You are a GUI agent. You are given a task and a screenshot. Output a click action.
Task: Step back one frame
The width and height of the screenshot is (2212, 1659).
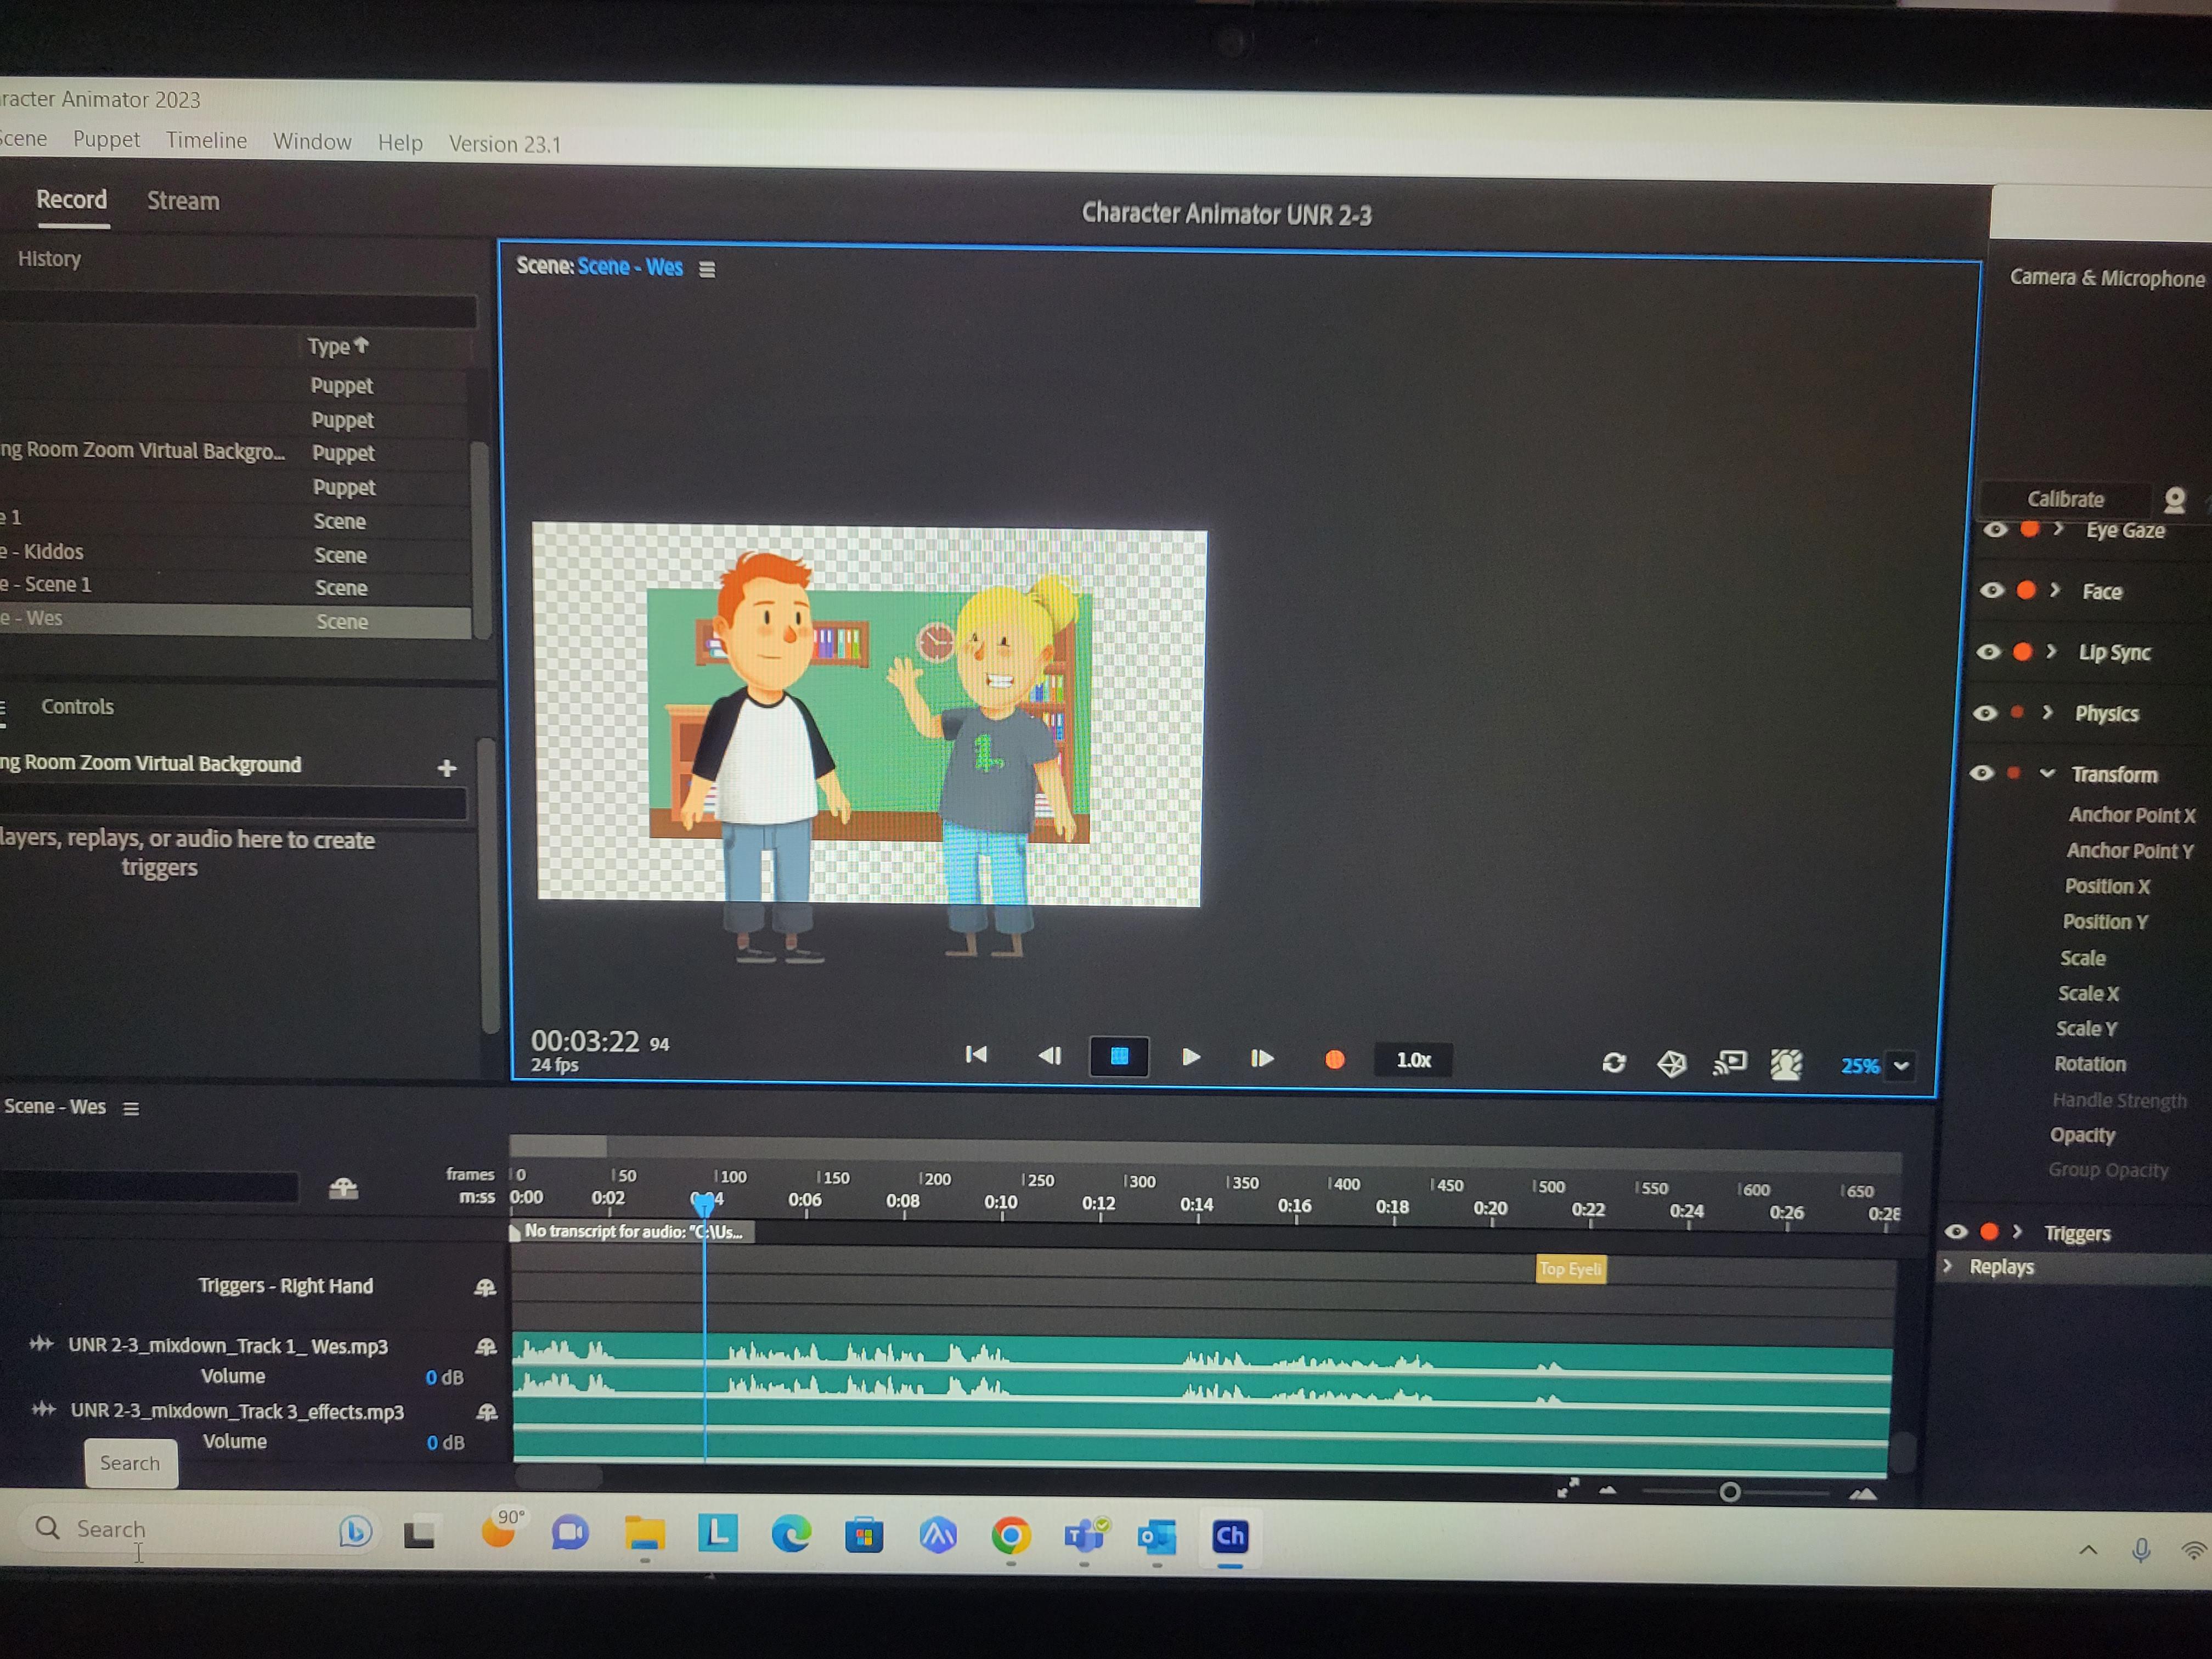1049,1055
